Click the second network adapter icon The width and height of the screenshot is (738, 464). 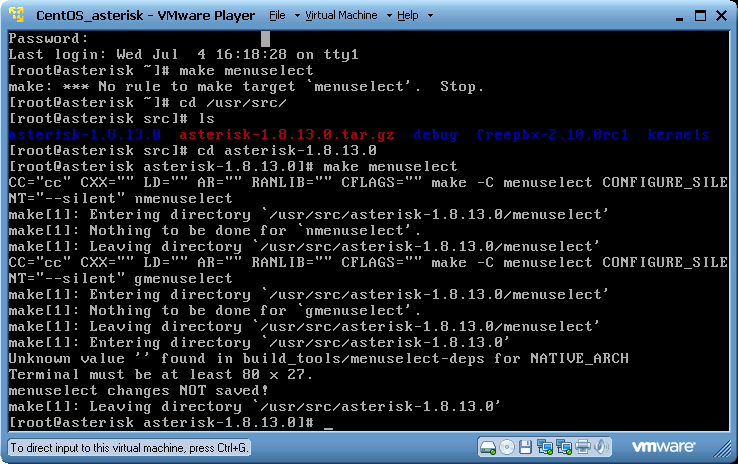pos(565,446)
